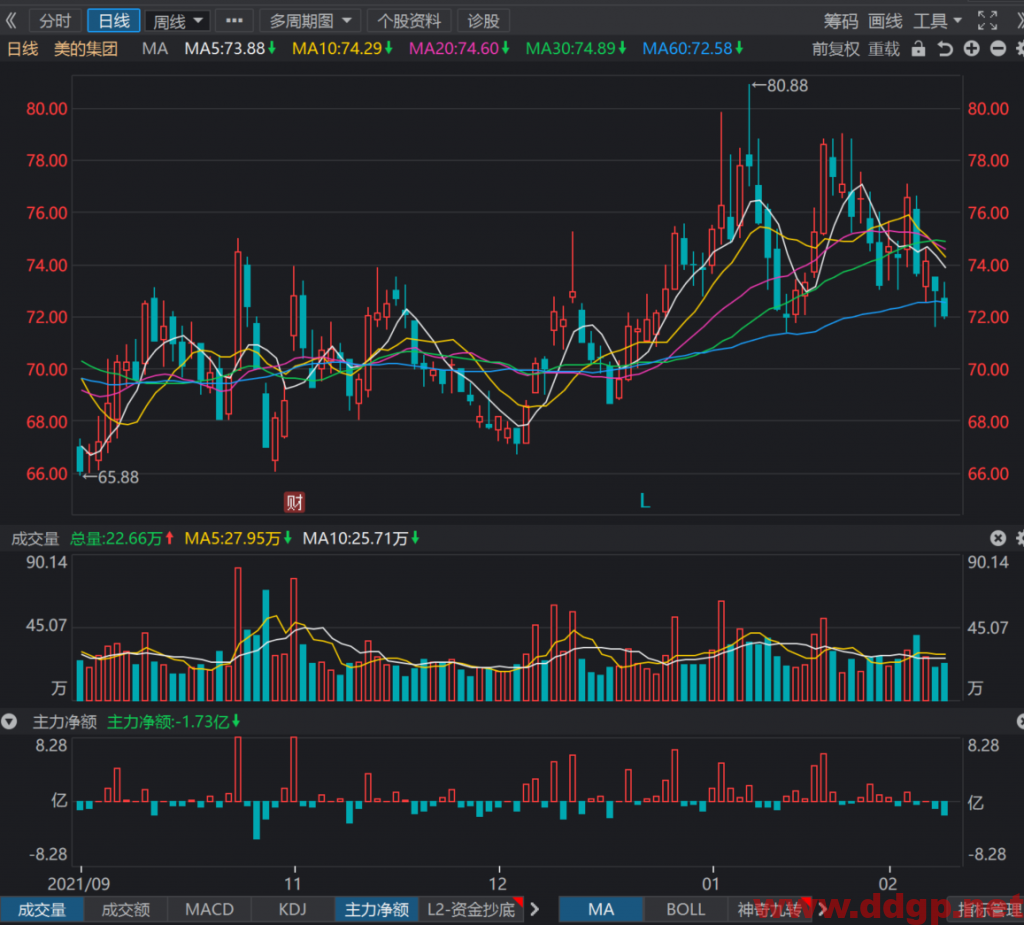The width and height of the screenshot is (1024, 925).
Task: Click the 65.88 low price label
Action: point(118,478)
